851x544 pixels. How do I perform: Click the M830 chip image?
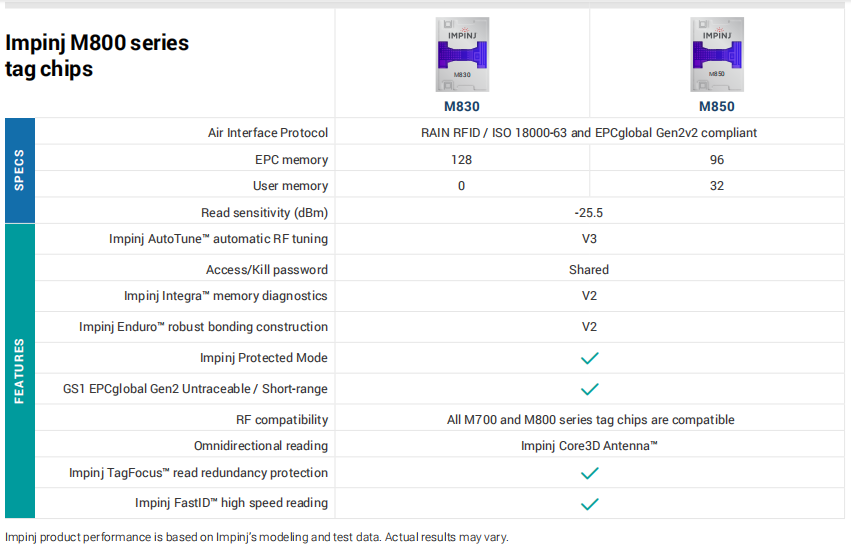coord(462,54)
